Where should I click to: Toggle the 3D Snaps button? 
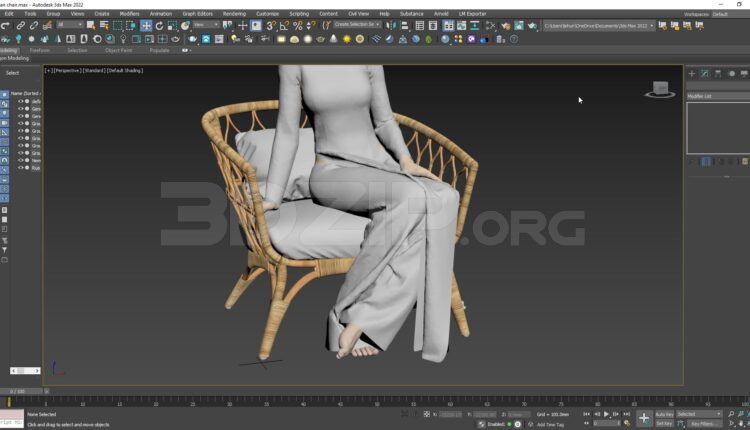(270, 25)
